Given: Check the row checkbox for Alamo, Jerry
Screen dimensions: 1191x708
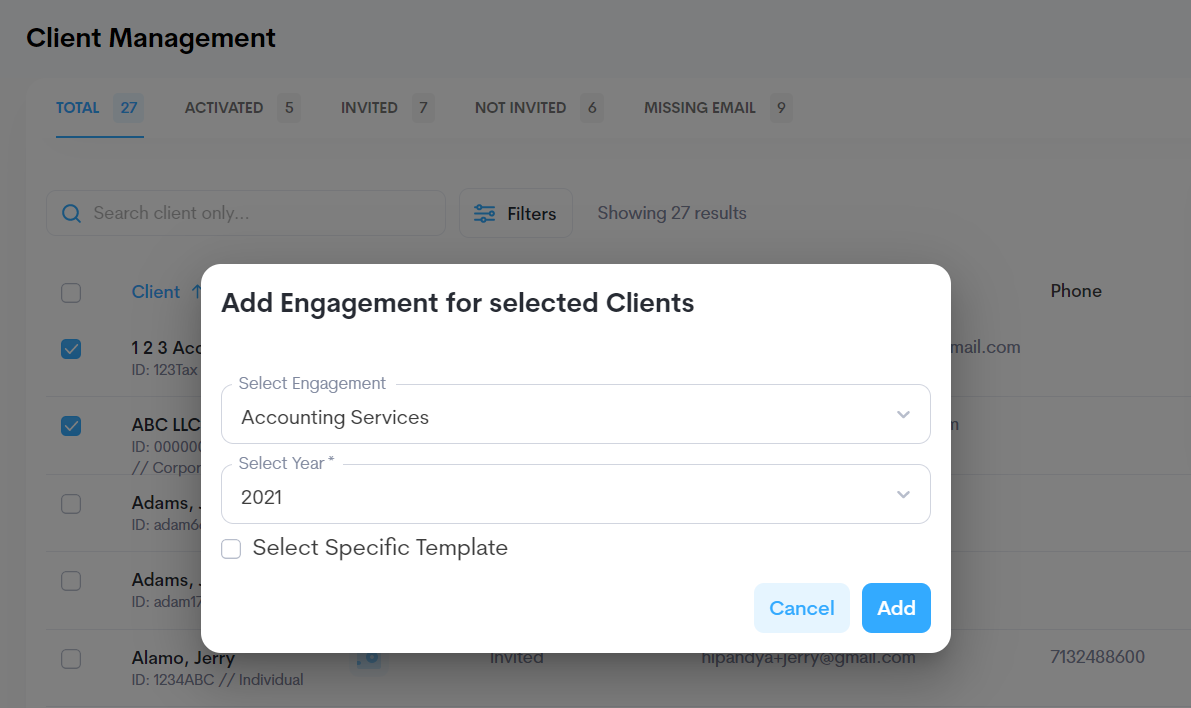Looking at the screenshot, I should pos(71,659).
